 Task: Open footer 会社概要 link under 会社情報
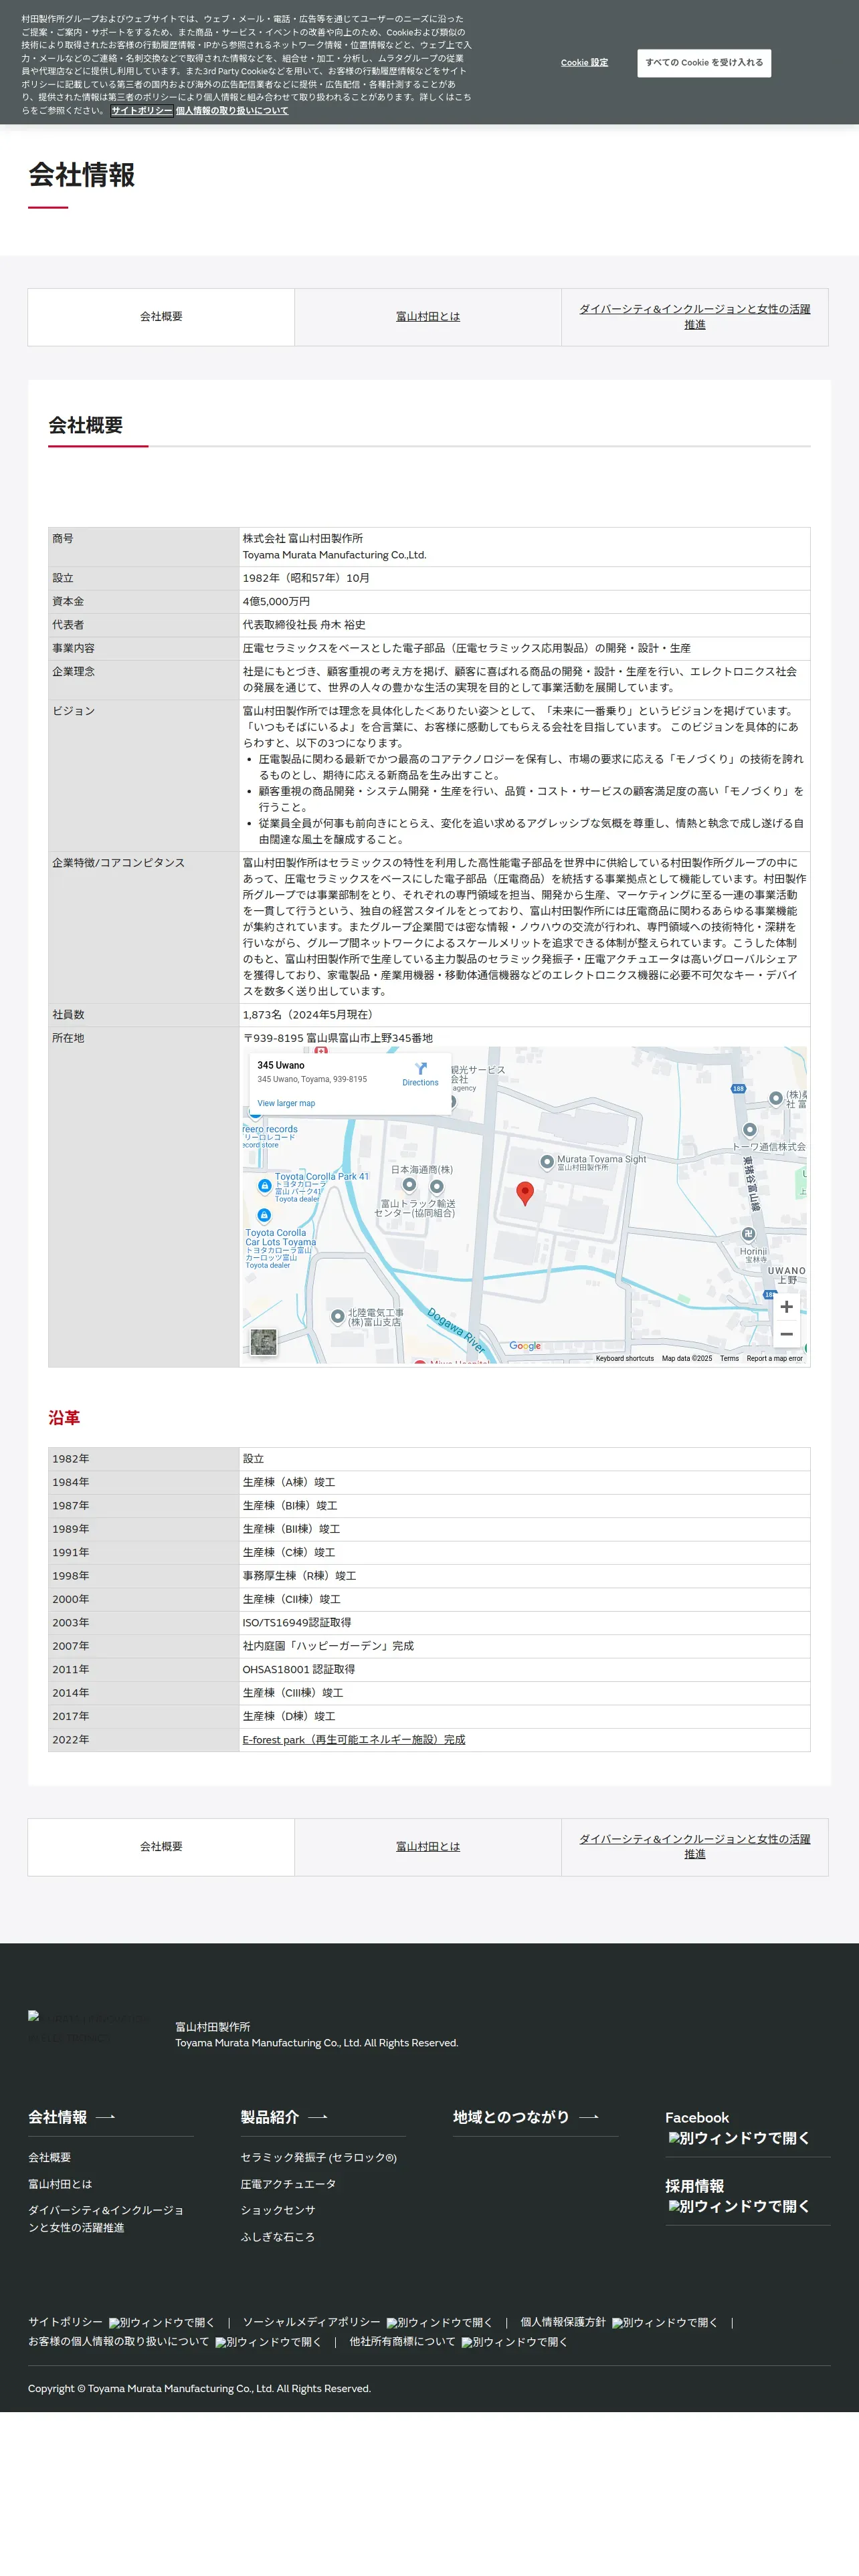click(x=49, y=2158)
